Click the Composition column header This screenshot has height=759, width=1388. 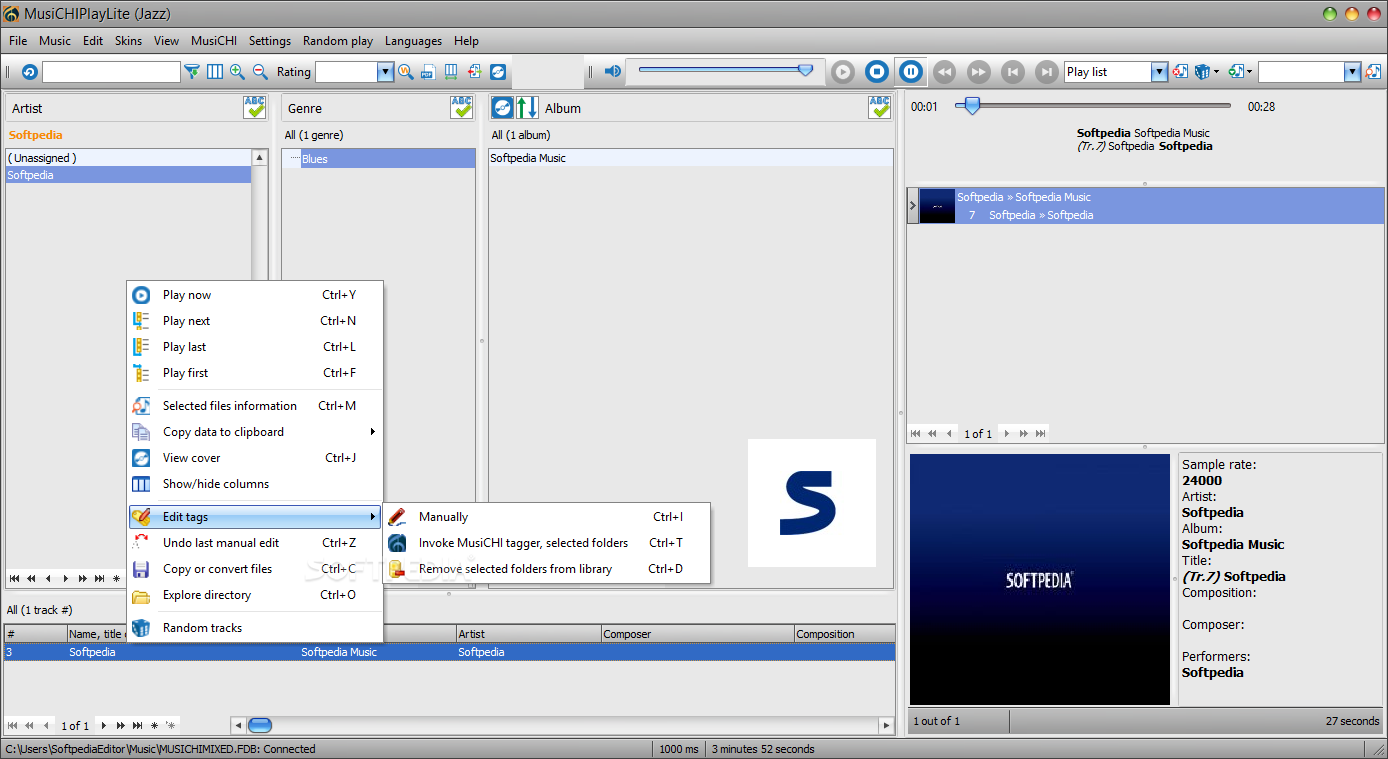844,634
